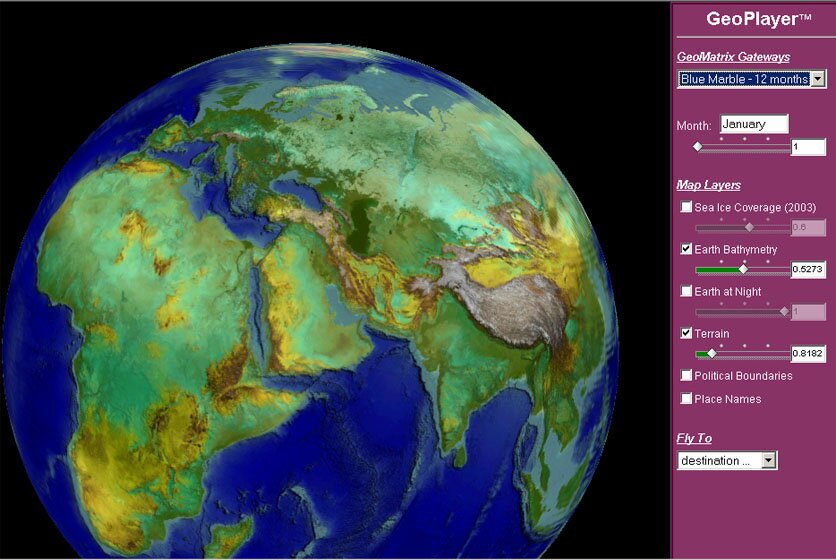This screenshot has width=836, height=560.
Task: Click the Map Layers heading link
Action: (709, 185)
